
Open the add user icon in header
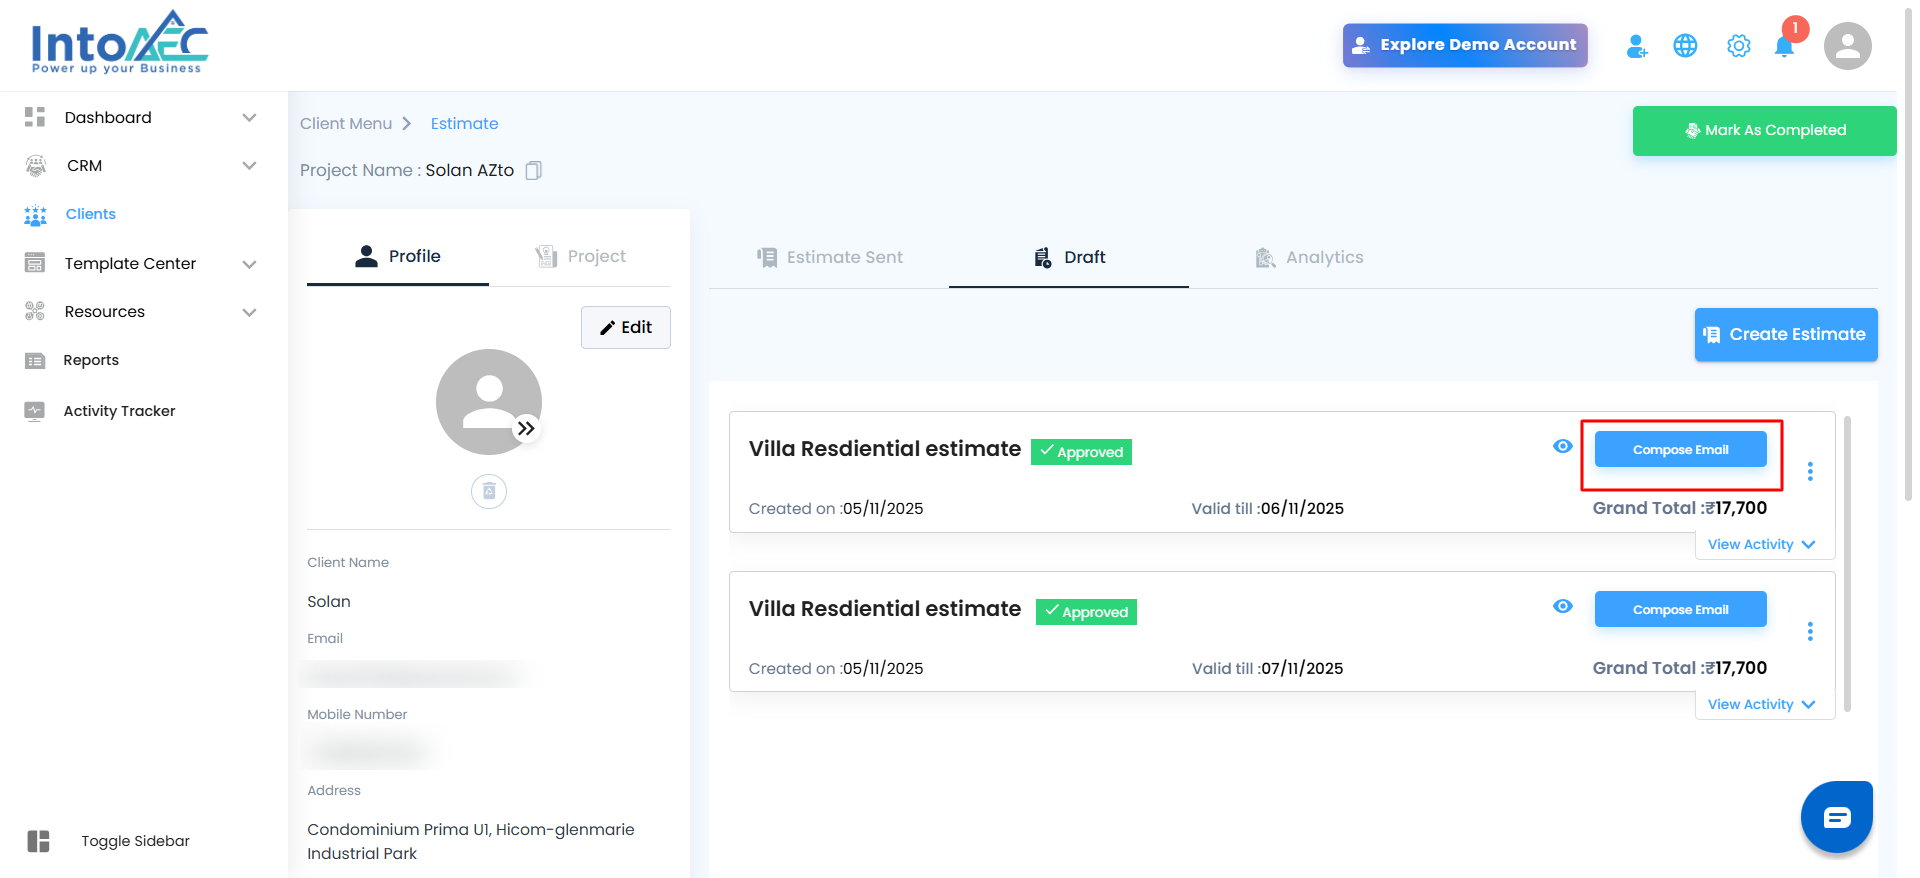click(1637, 46)
